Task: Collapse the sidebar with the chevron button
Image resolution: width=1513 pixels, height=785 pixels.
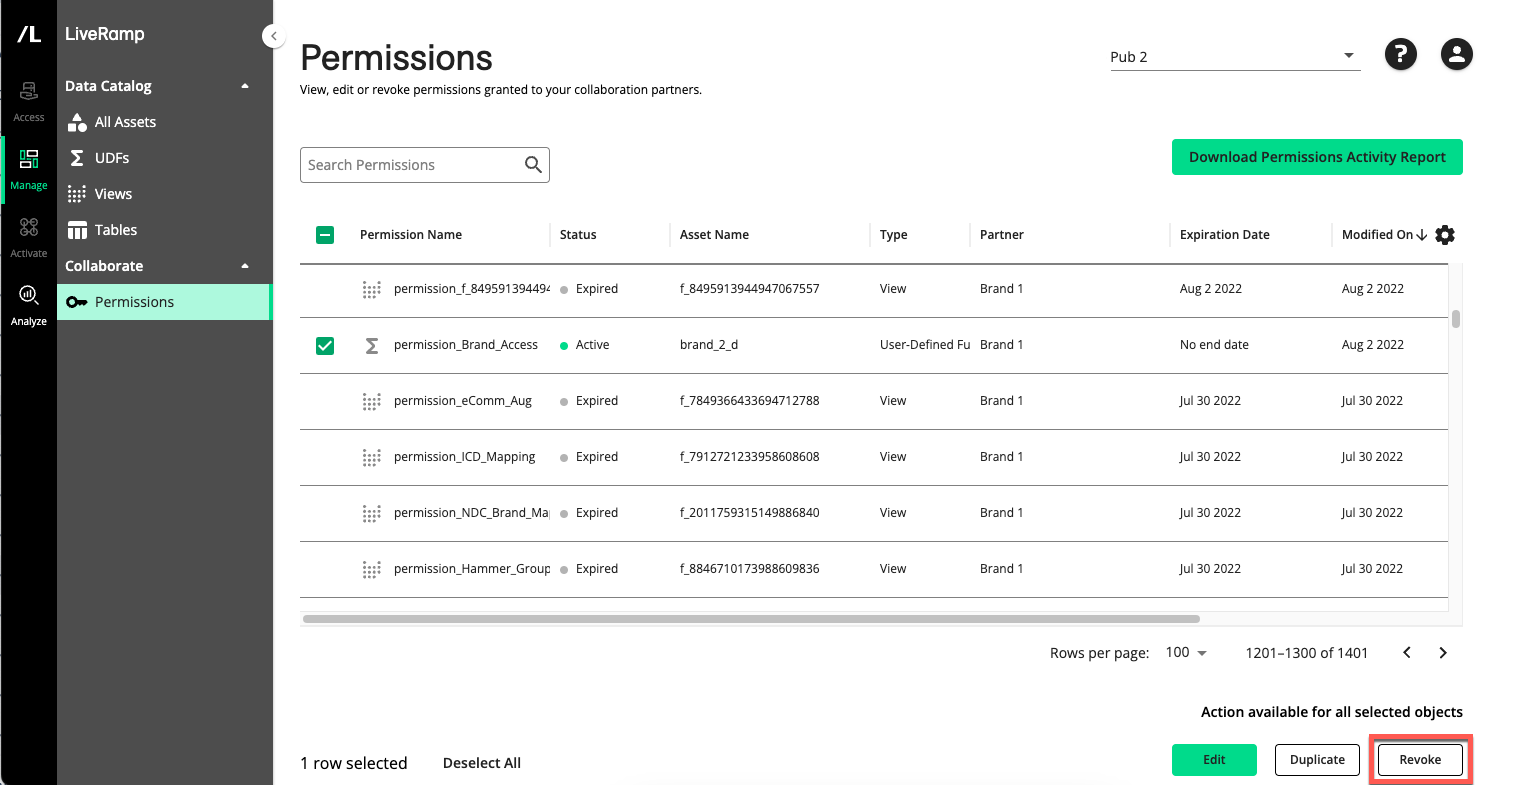Action: (273, 36)
